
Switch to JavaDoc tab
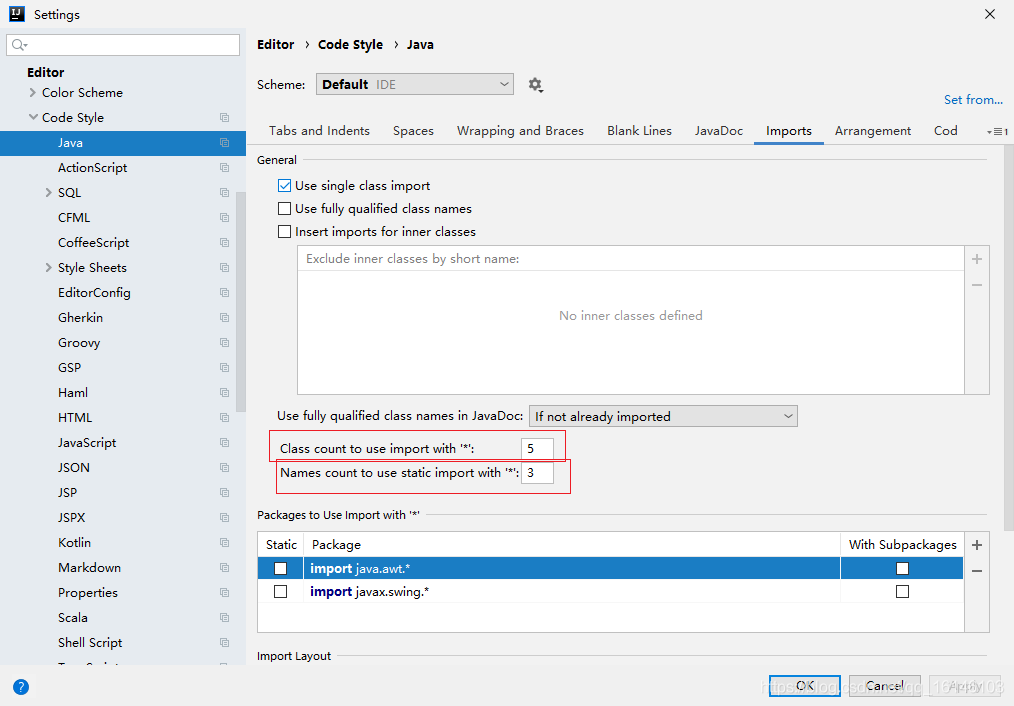(x=718, y=131)
